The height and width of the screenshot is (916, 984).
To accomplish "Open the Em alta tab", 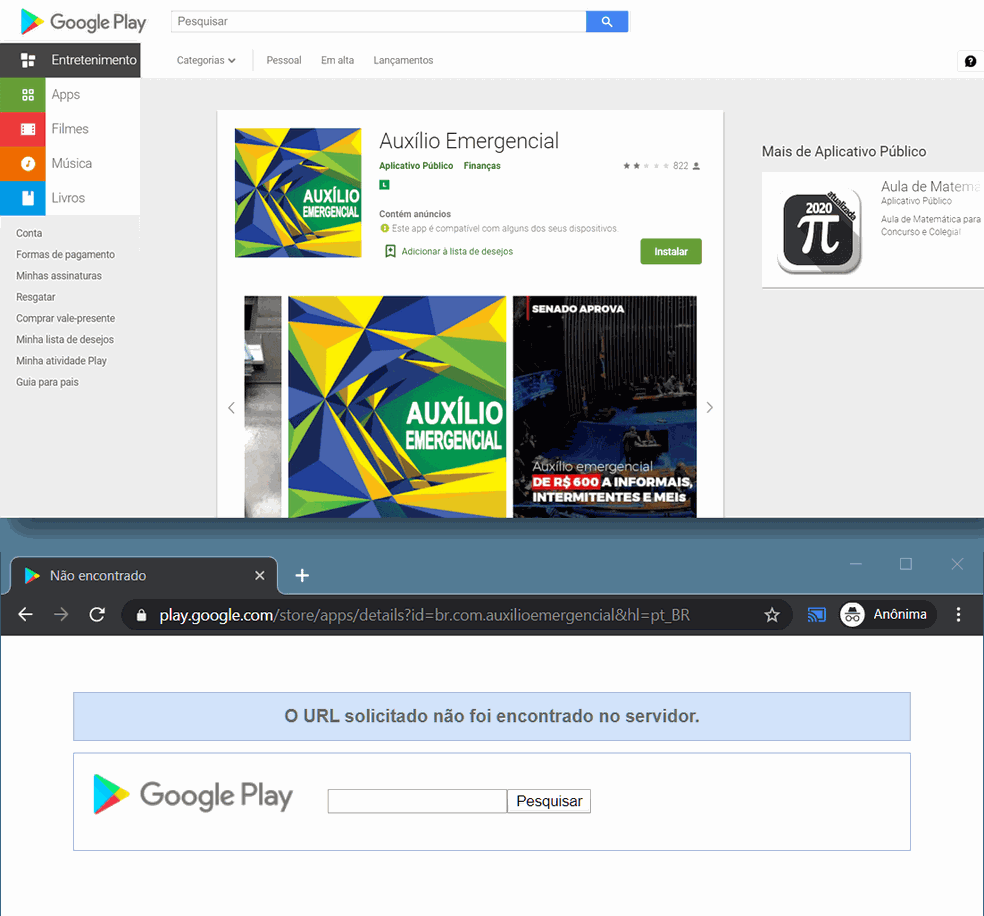I will click(338, 60).
